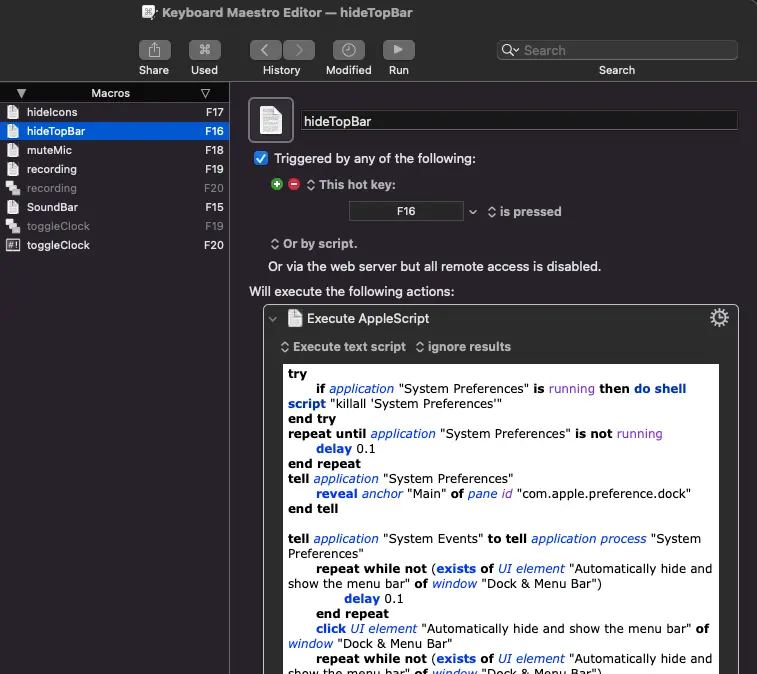
Task: Click the Modified clock icon
Action: point(349,50)
